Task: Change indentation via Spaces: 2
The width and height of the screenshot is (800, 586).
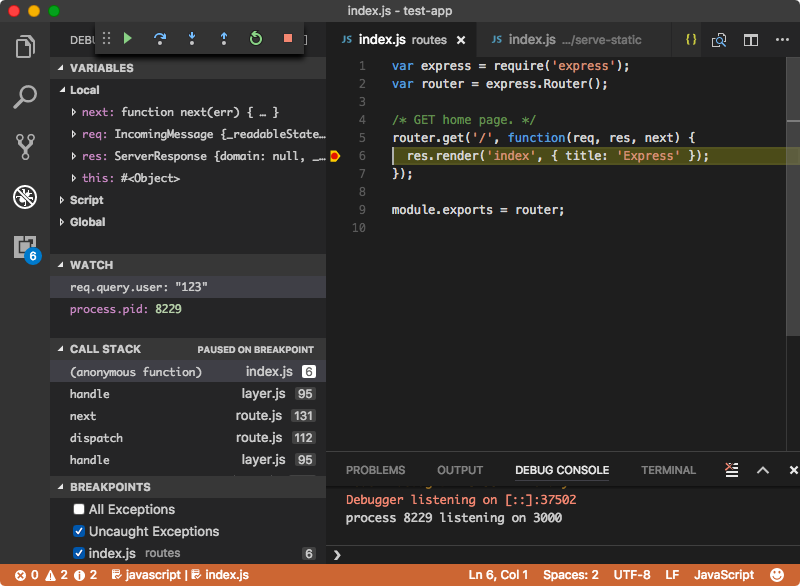Action: point(570,575)
